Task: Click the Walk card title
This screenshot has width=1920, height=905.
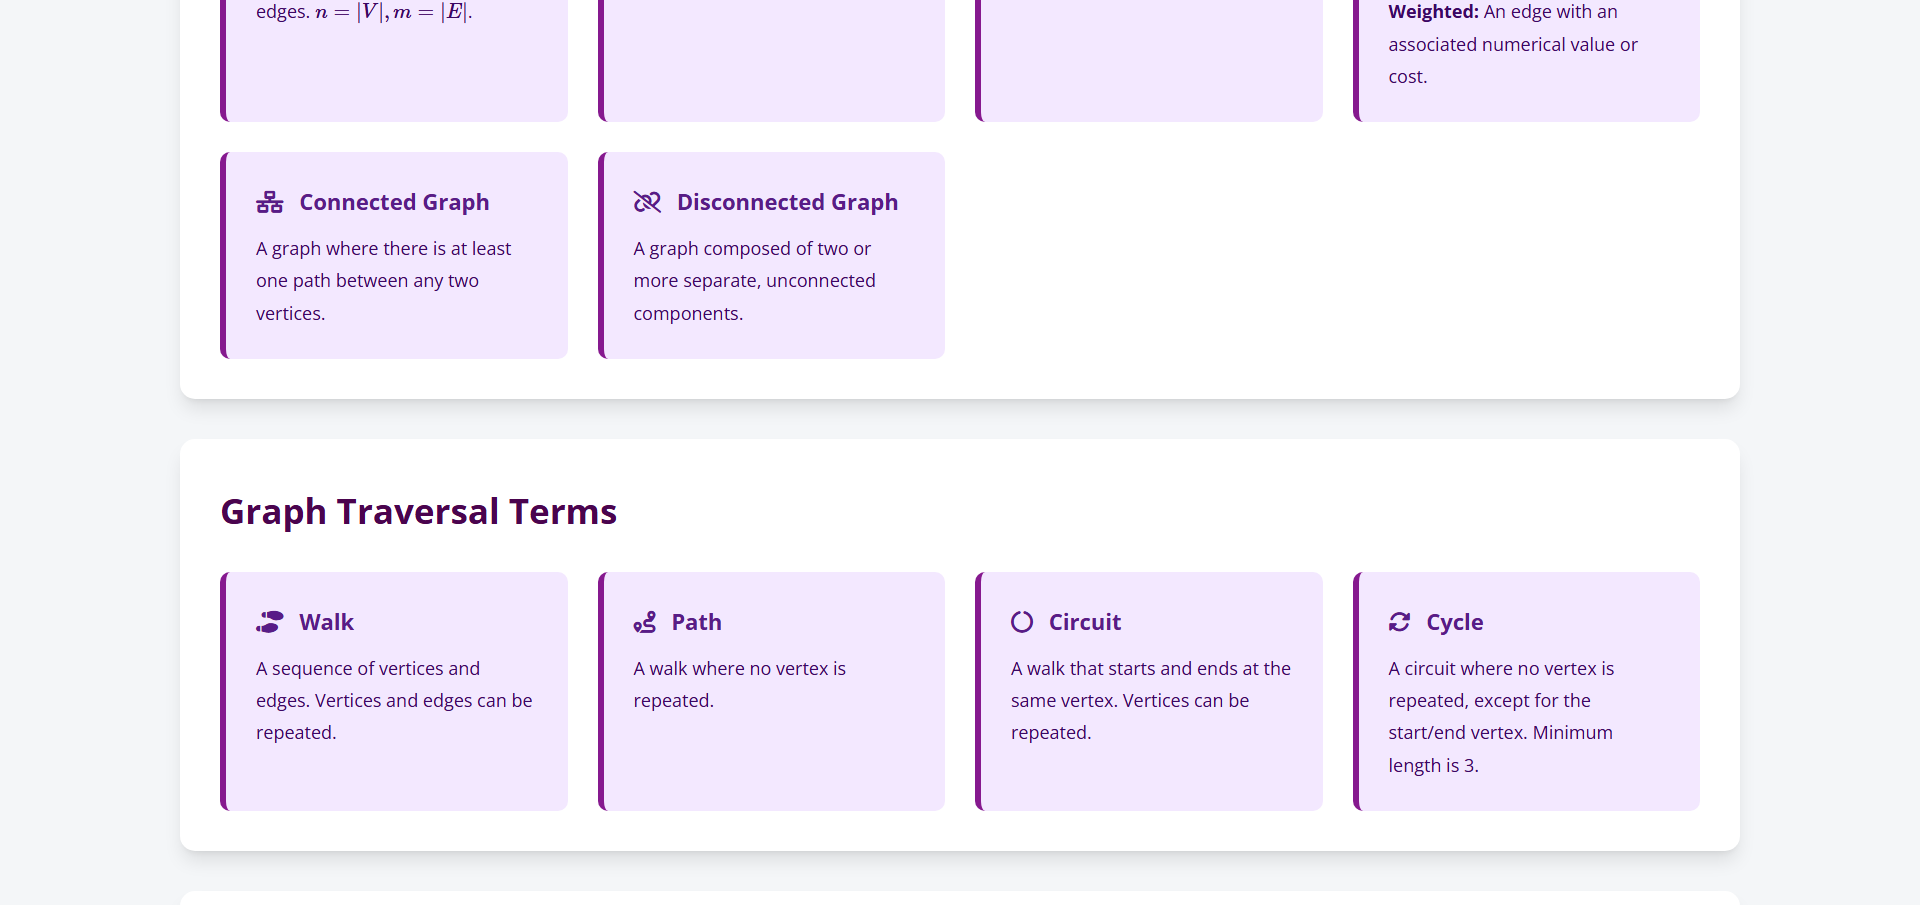Action: pos(326,622)
